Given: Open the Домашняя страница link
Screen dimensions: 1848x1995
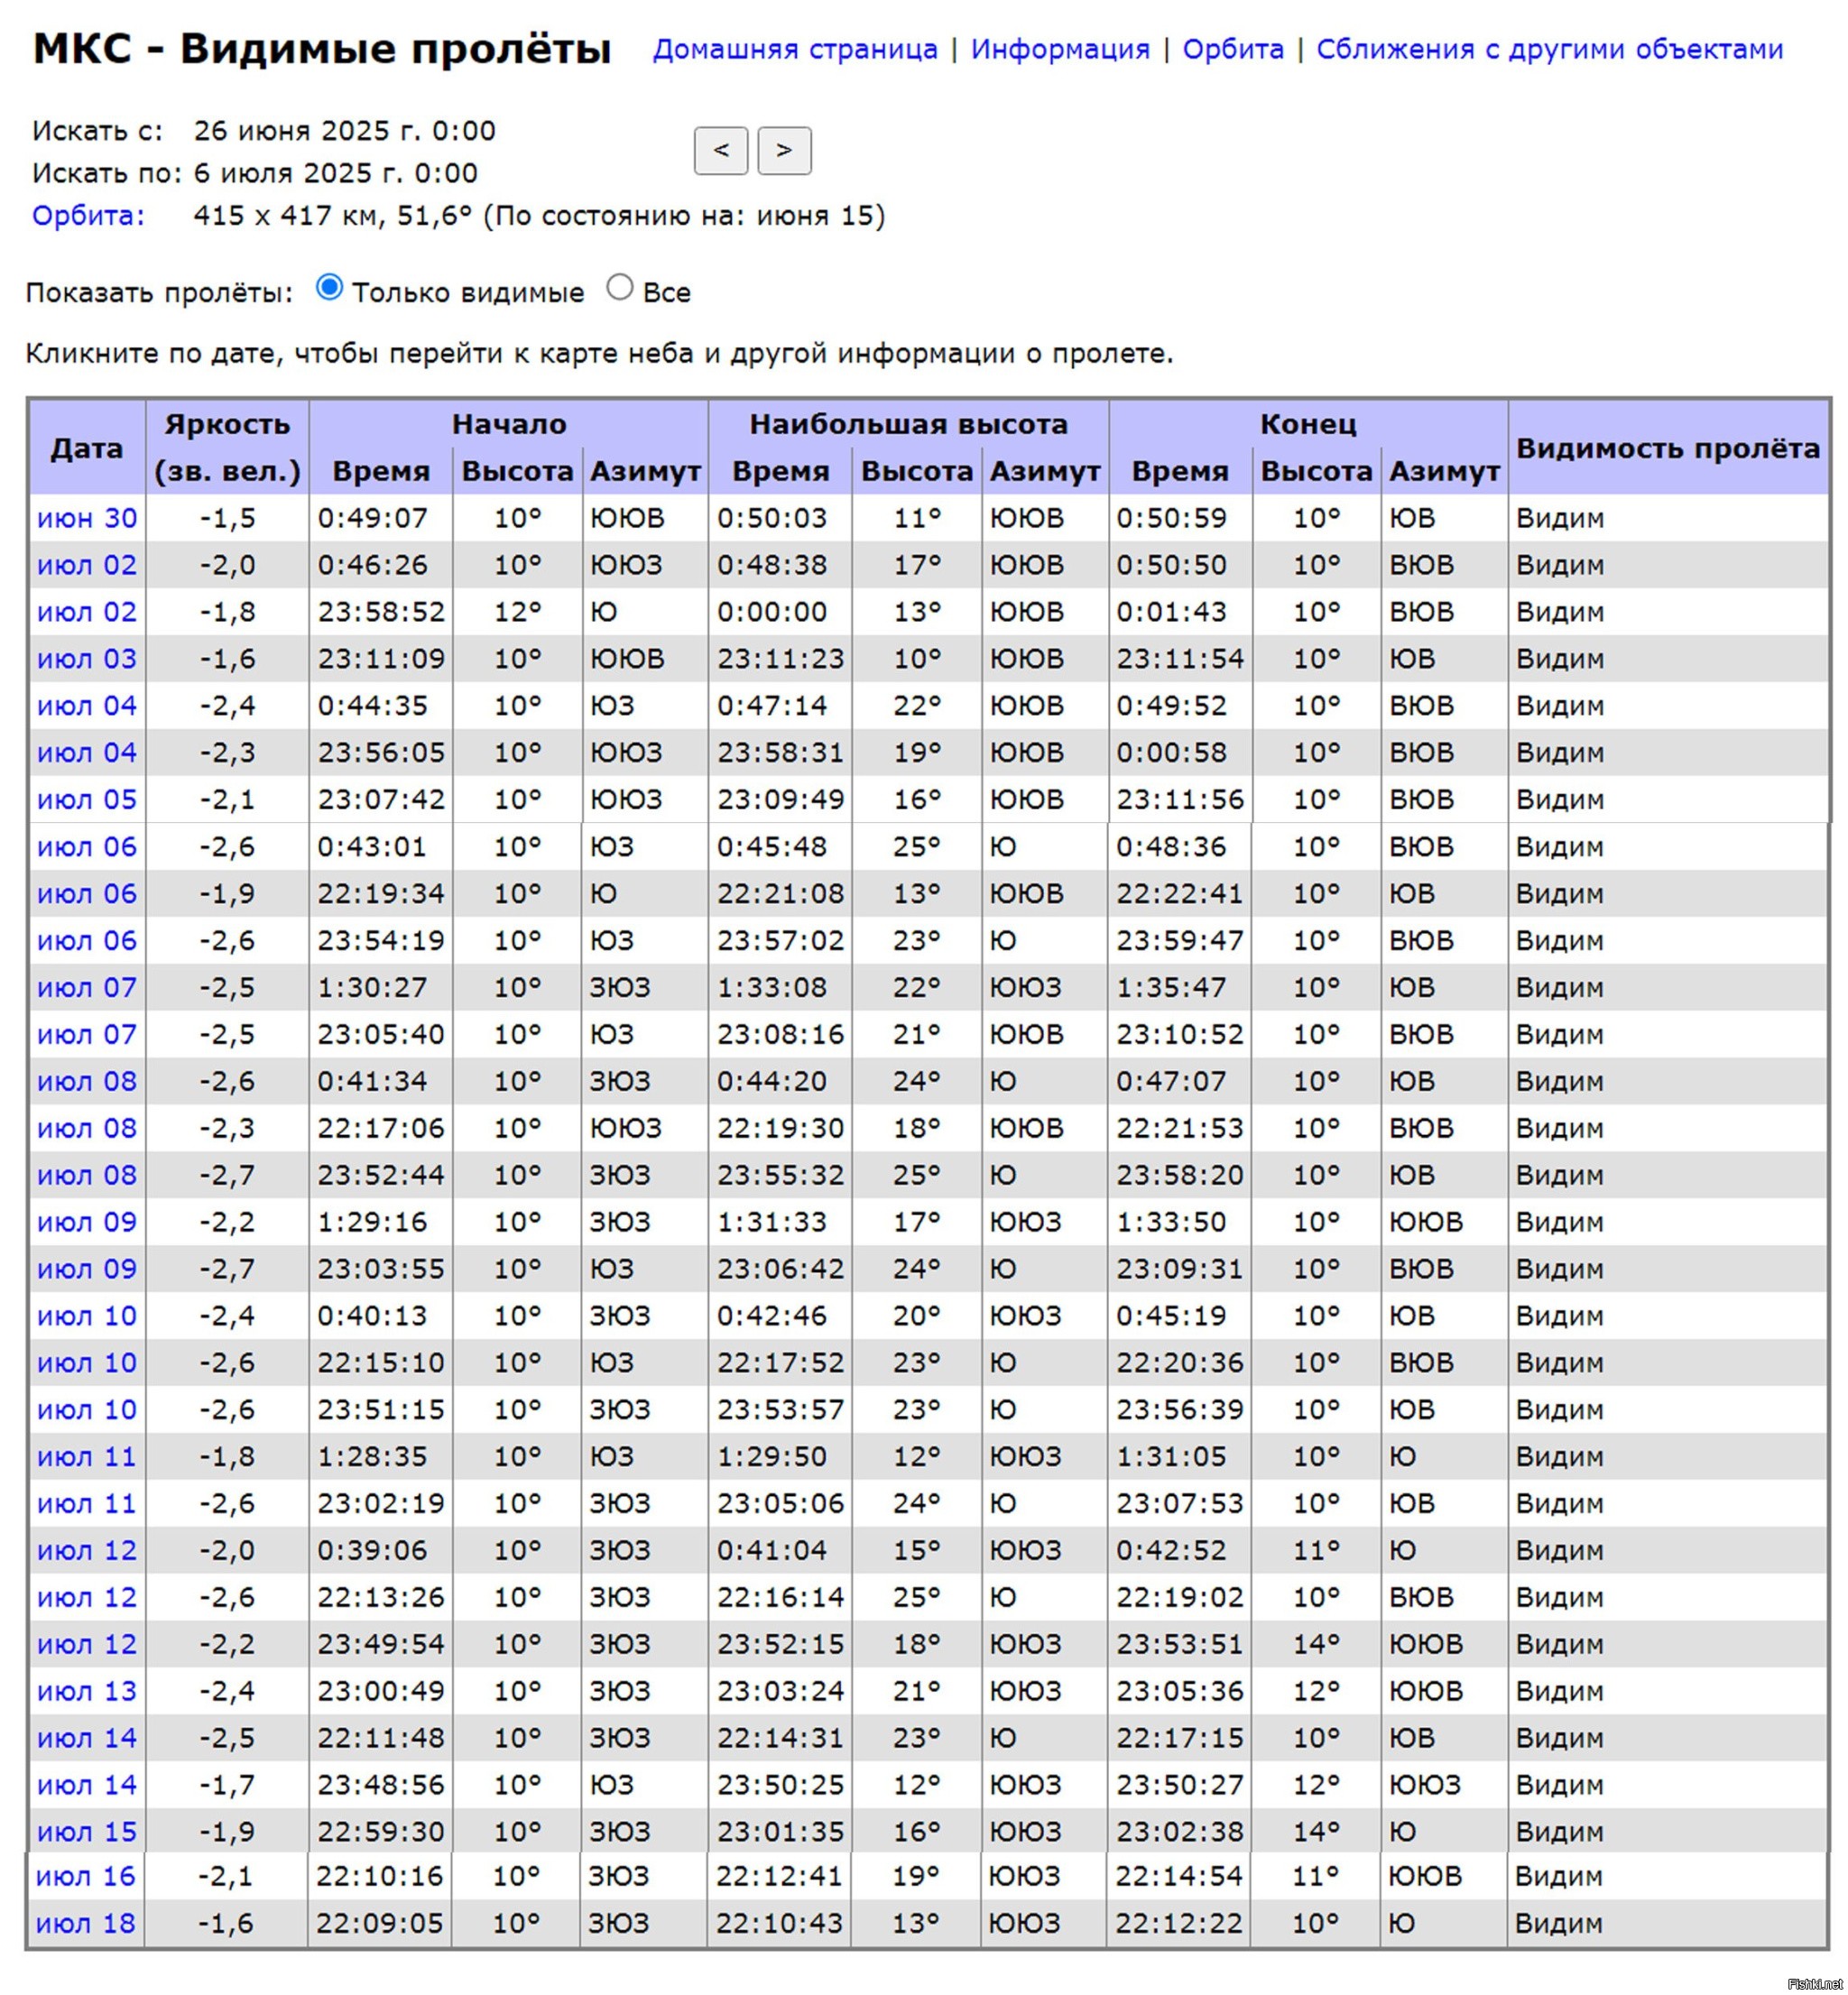Looking at the screenshot, I should pyautogui.click(x=795, y=49).
